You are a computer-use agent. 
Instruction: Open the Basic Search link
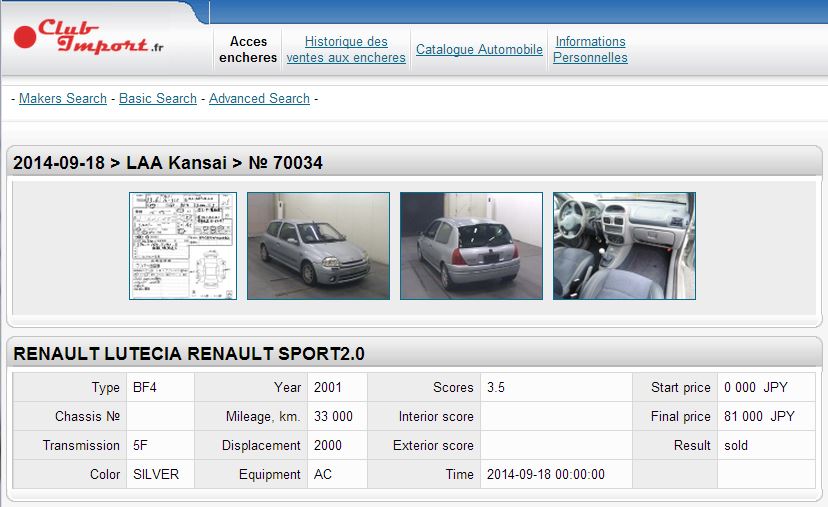point(158,98)
